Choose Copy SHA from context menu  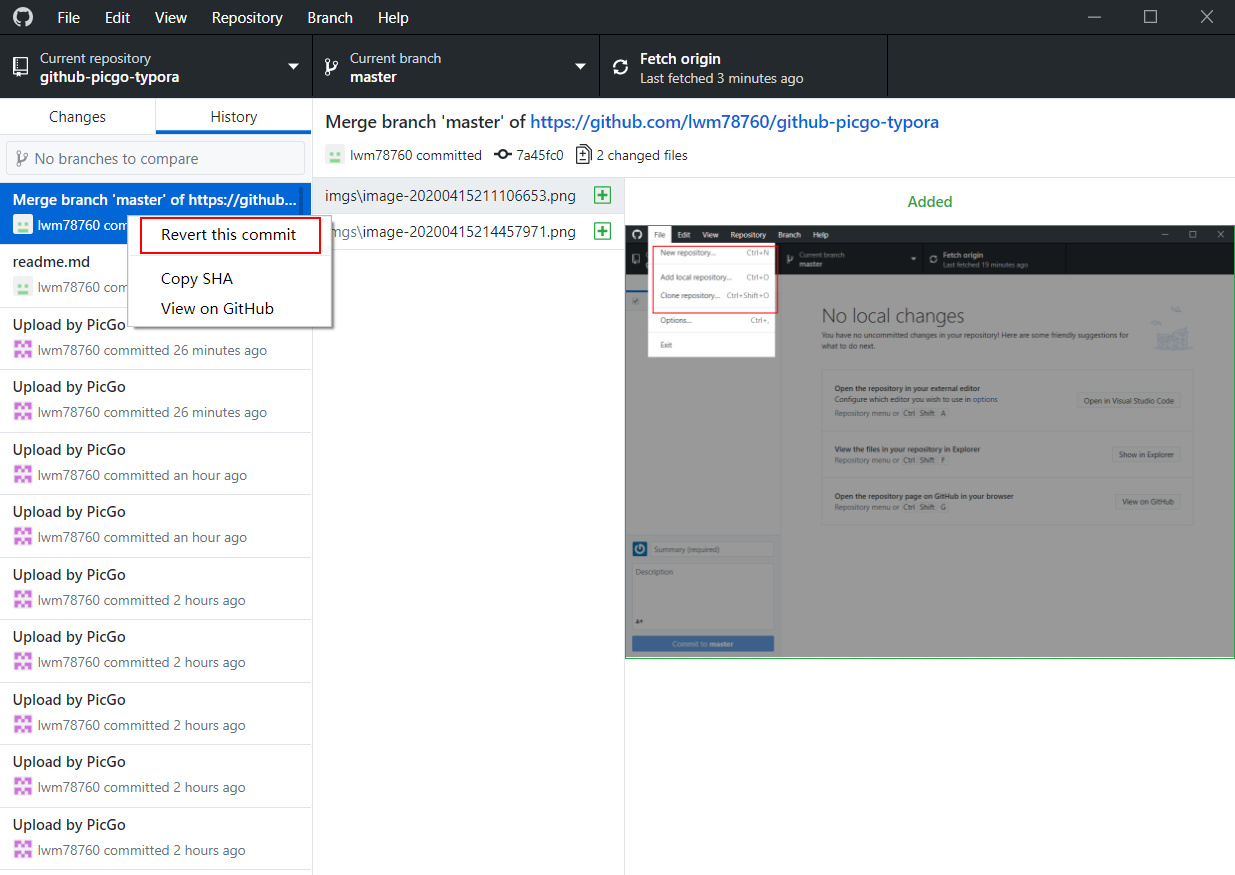197,279
